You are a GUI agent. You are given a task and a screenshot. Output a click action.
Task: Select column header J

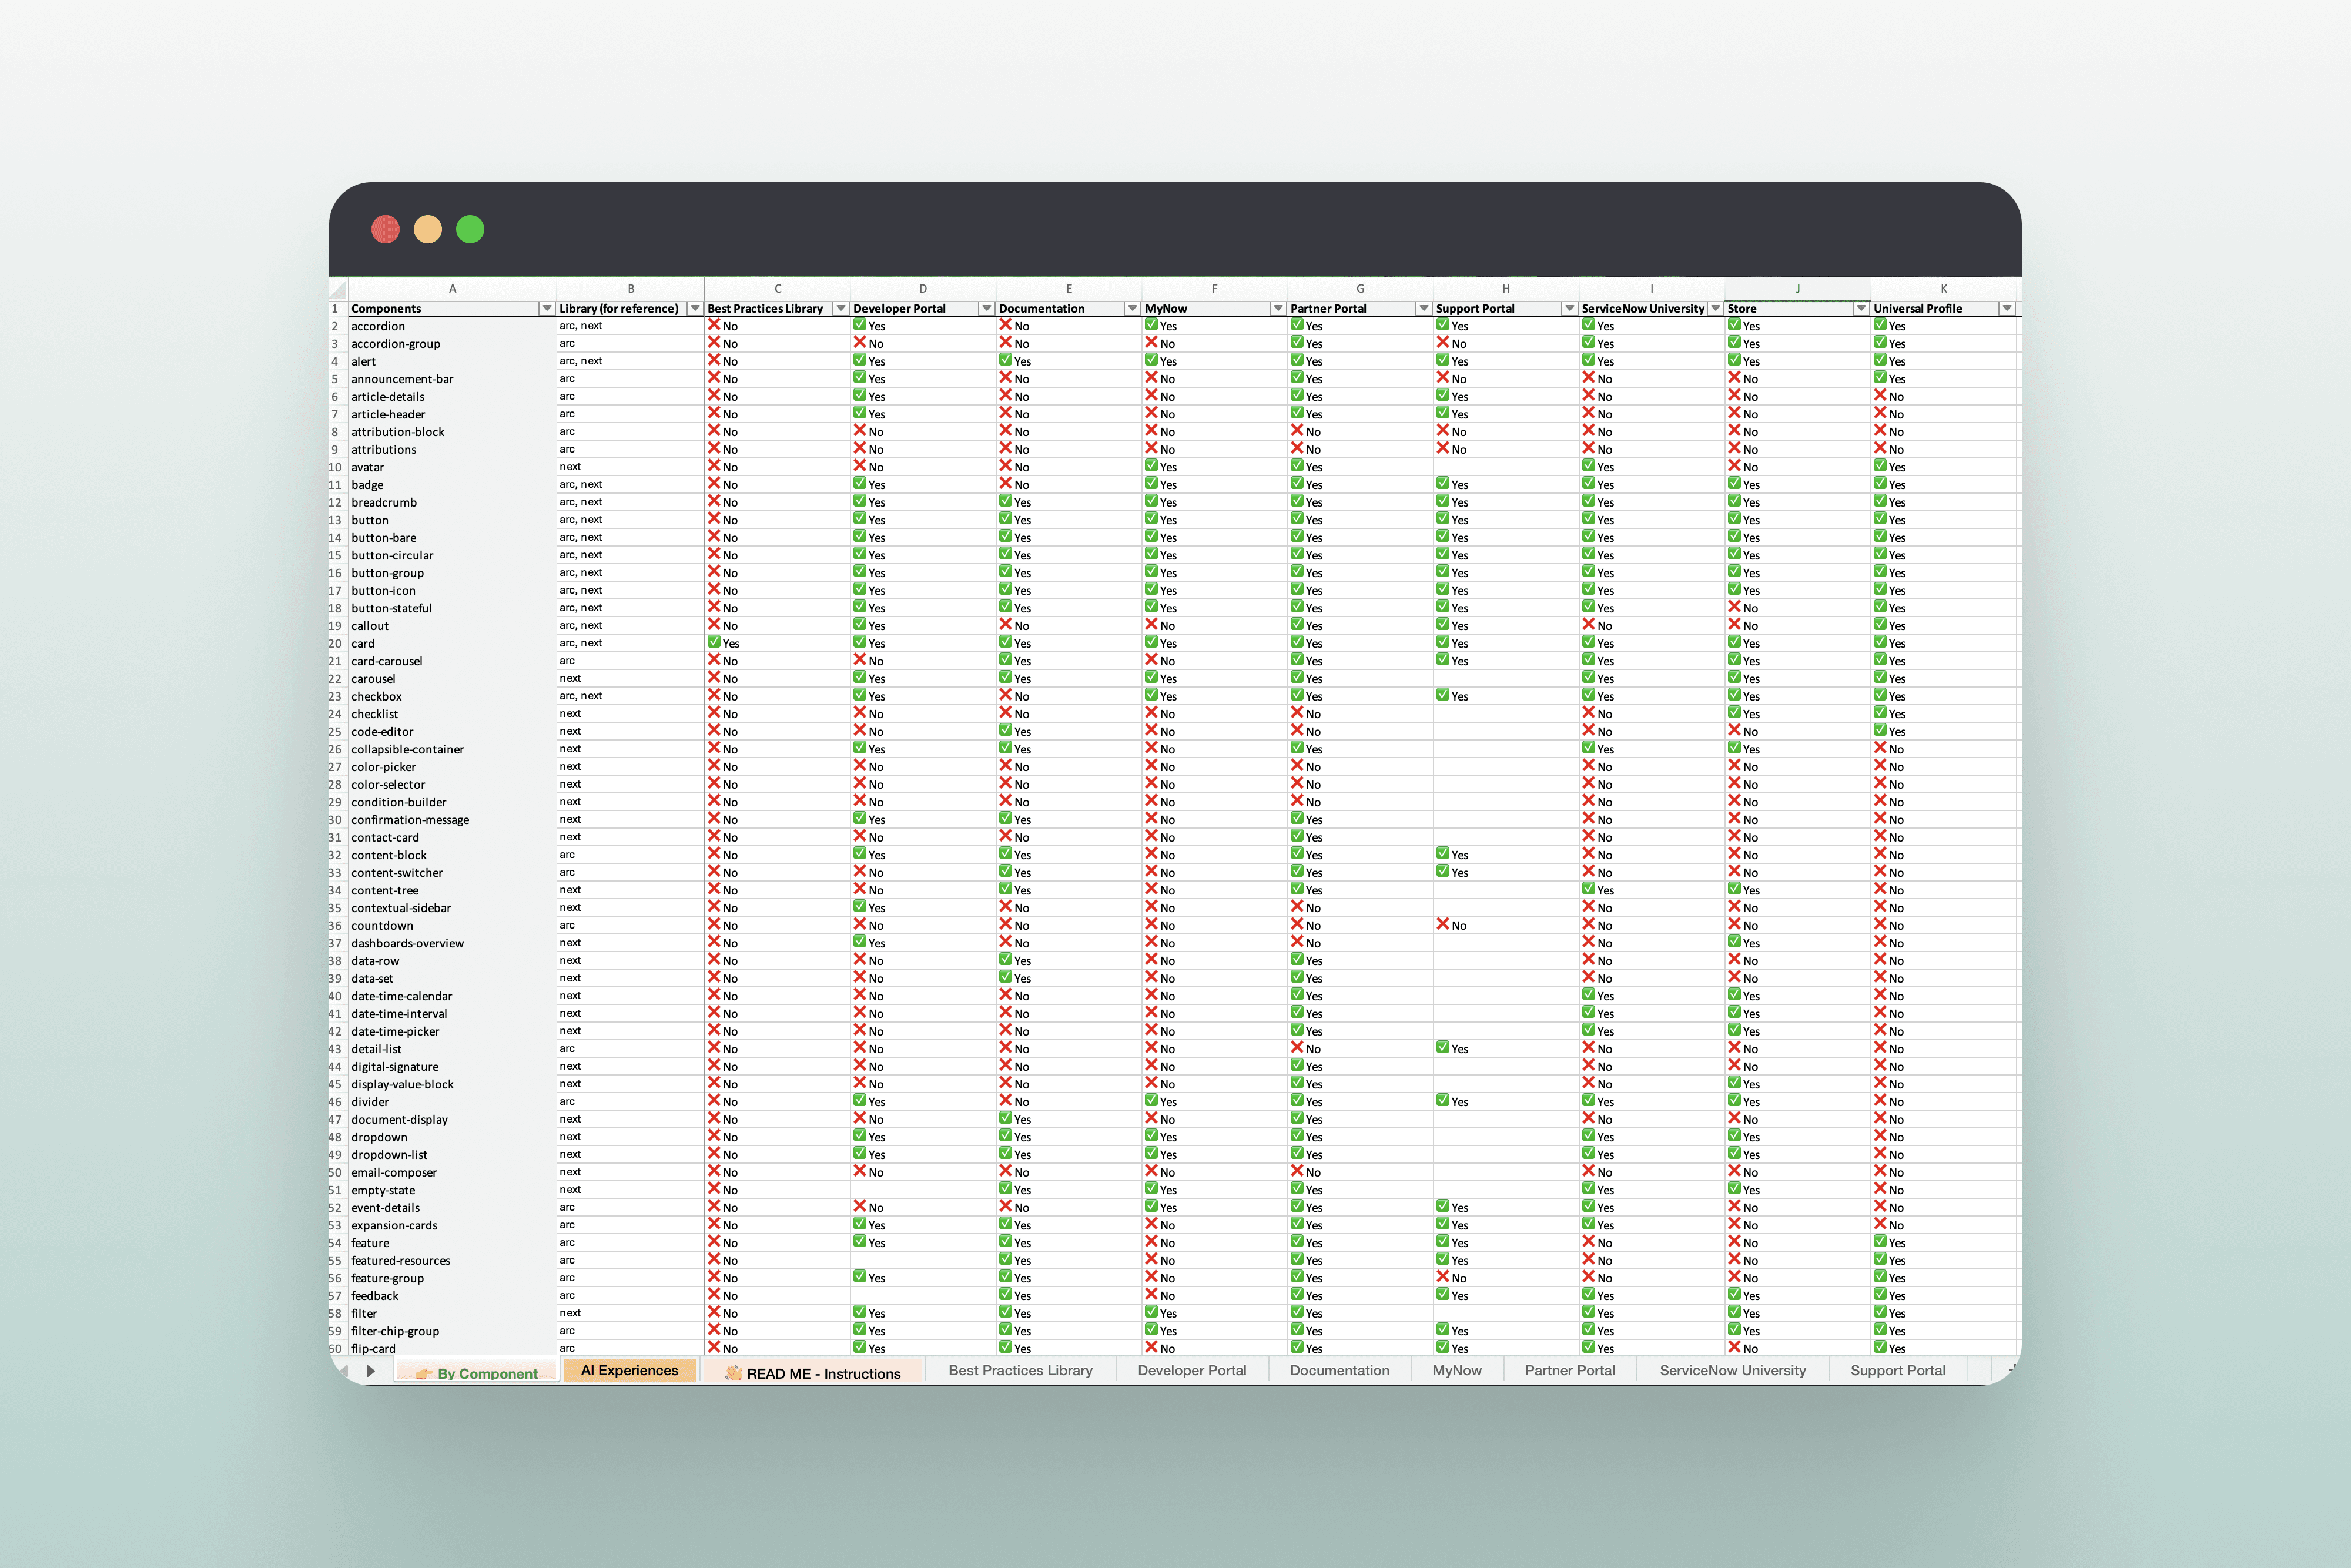(1797, 289)
